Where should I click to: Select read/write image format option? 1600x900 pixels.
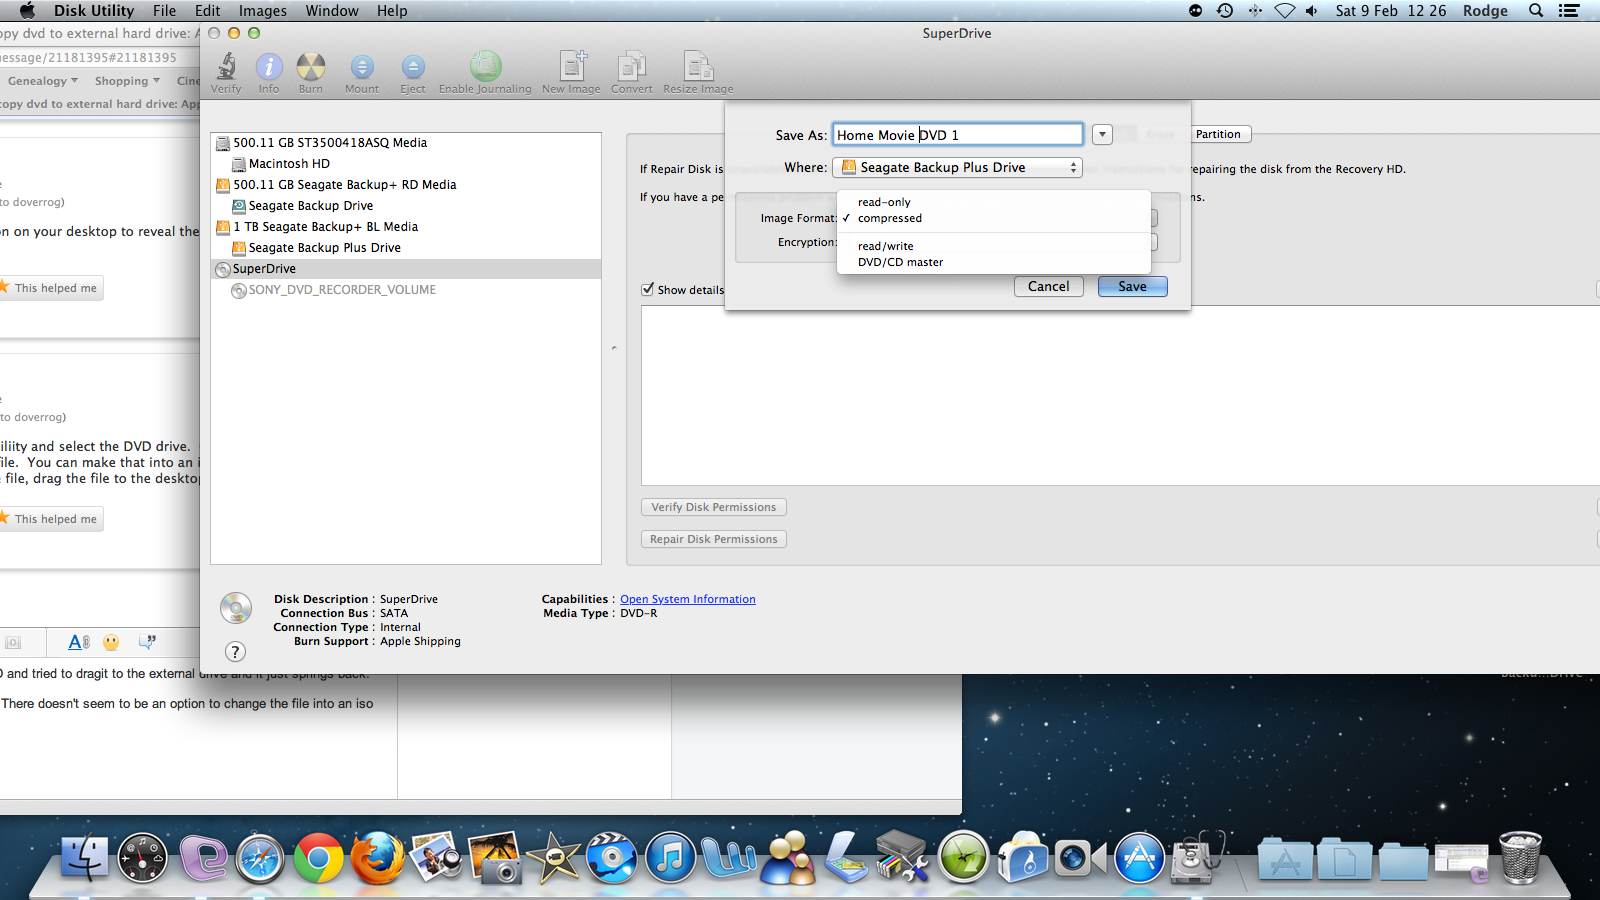point(885,246)
